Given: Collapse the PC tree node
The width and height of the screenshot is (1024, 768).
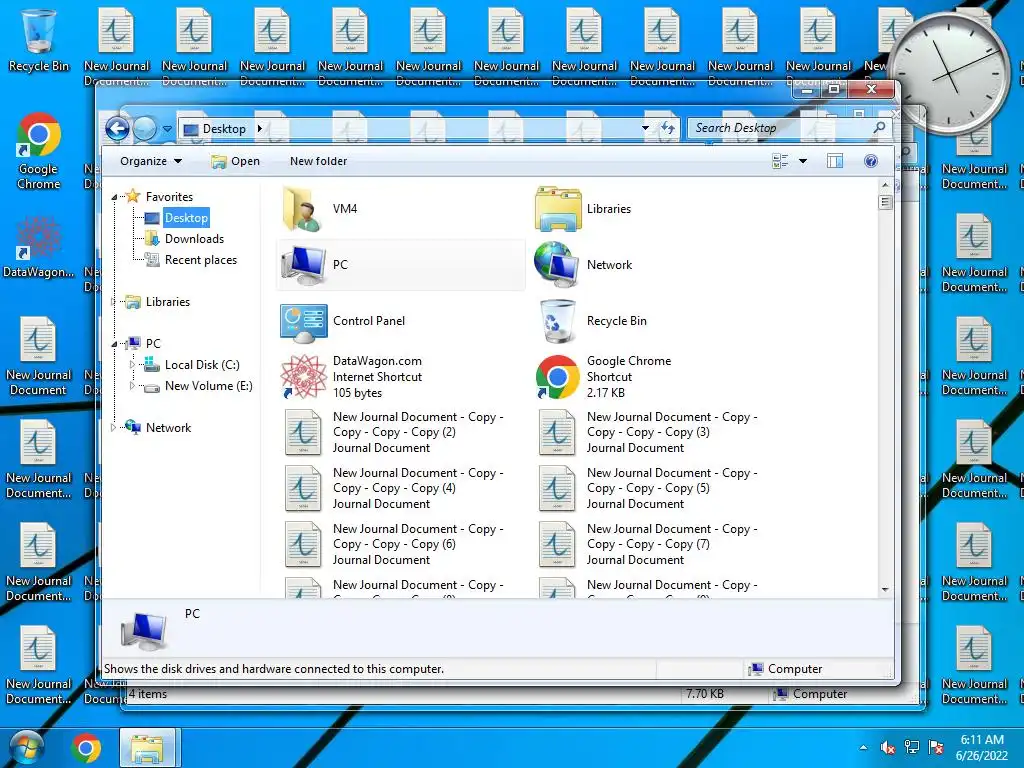Looking at the screenshot, I should pyautogui.click(x=114, y=344).
